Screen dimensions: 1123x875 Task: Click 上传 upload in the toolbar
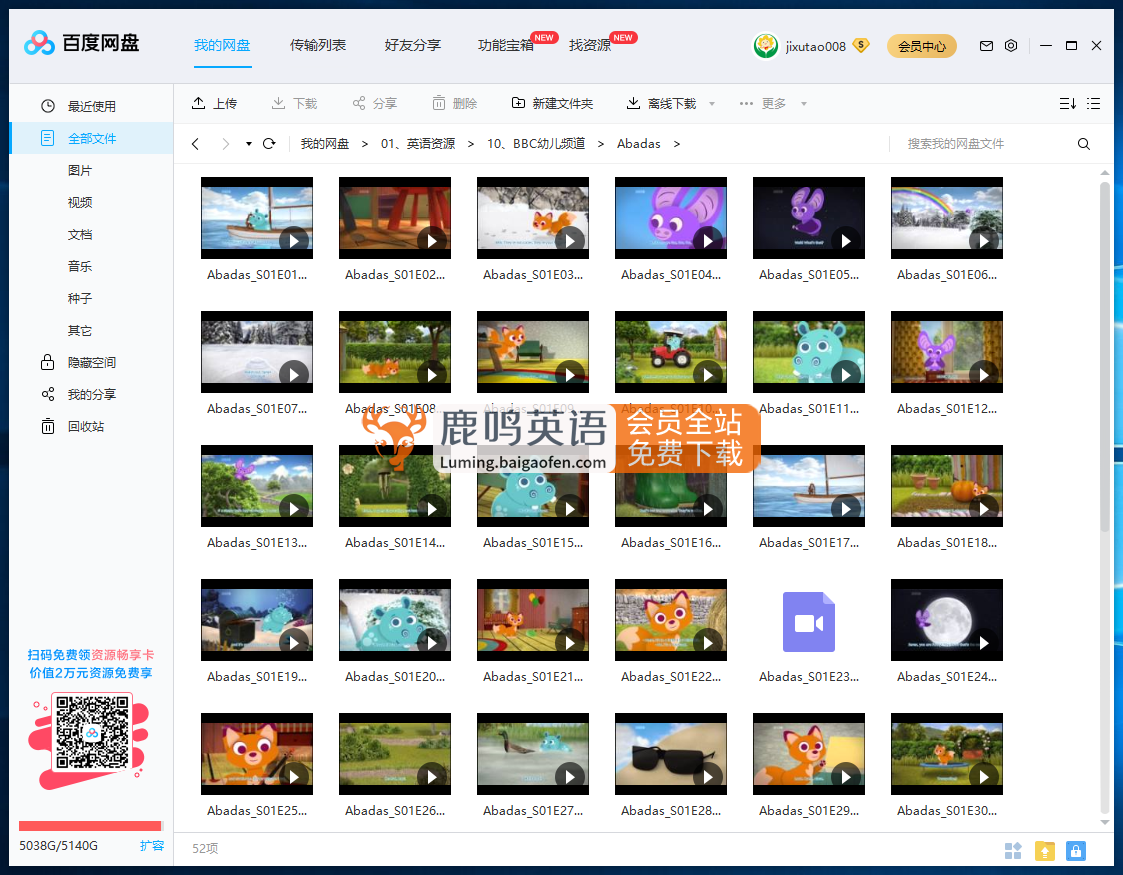[x=214, y=104]
